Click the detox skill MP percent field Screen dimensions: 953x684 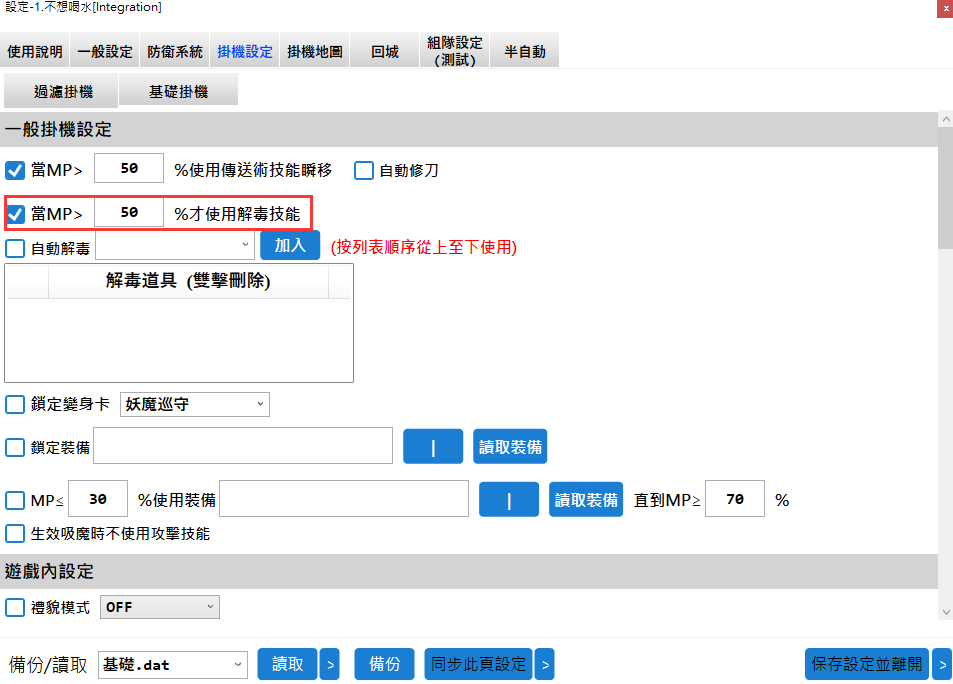tap(129, 212)
